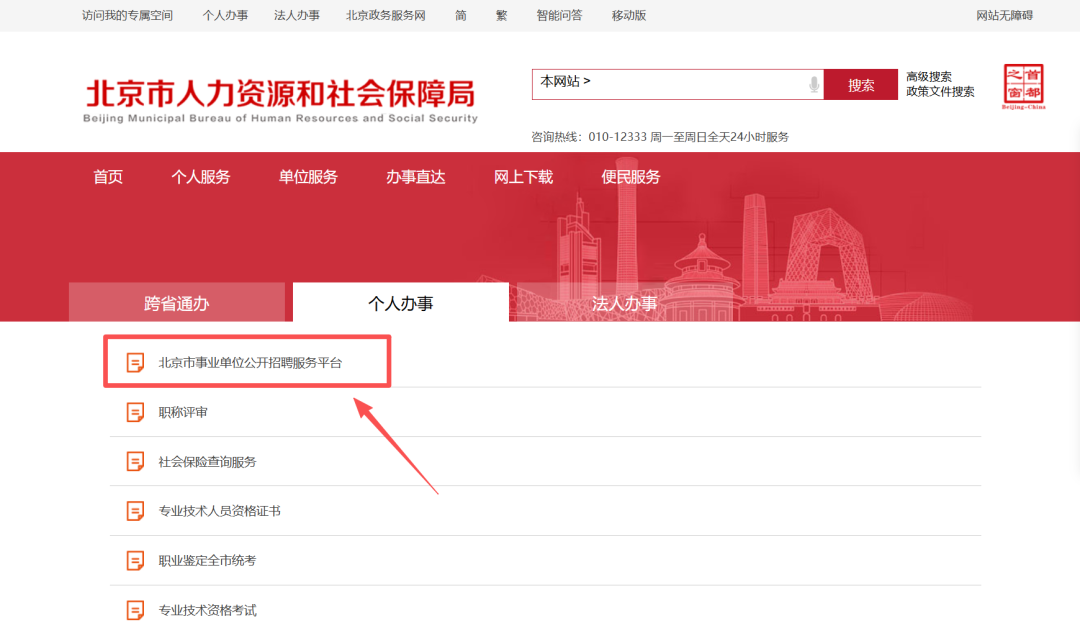Click document icon beside 专业技术人员资格证书

[136, 511]
